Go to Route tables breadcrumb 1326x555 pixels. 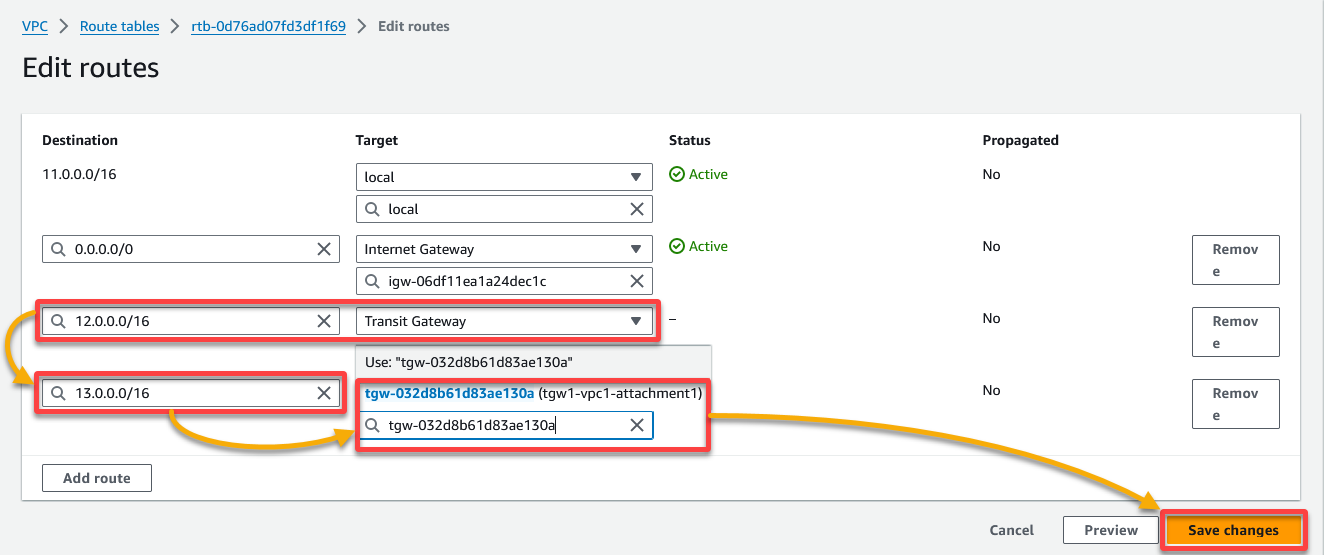pos(120,27)
